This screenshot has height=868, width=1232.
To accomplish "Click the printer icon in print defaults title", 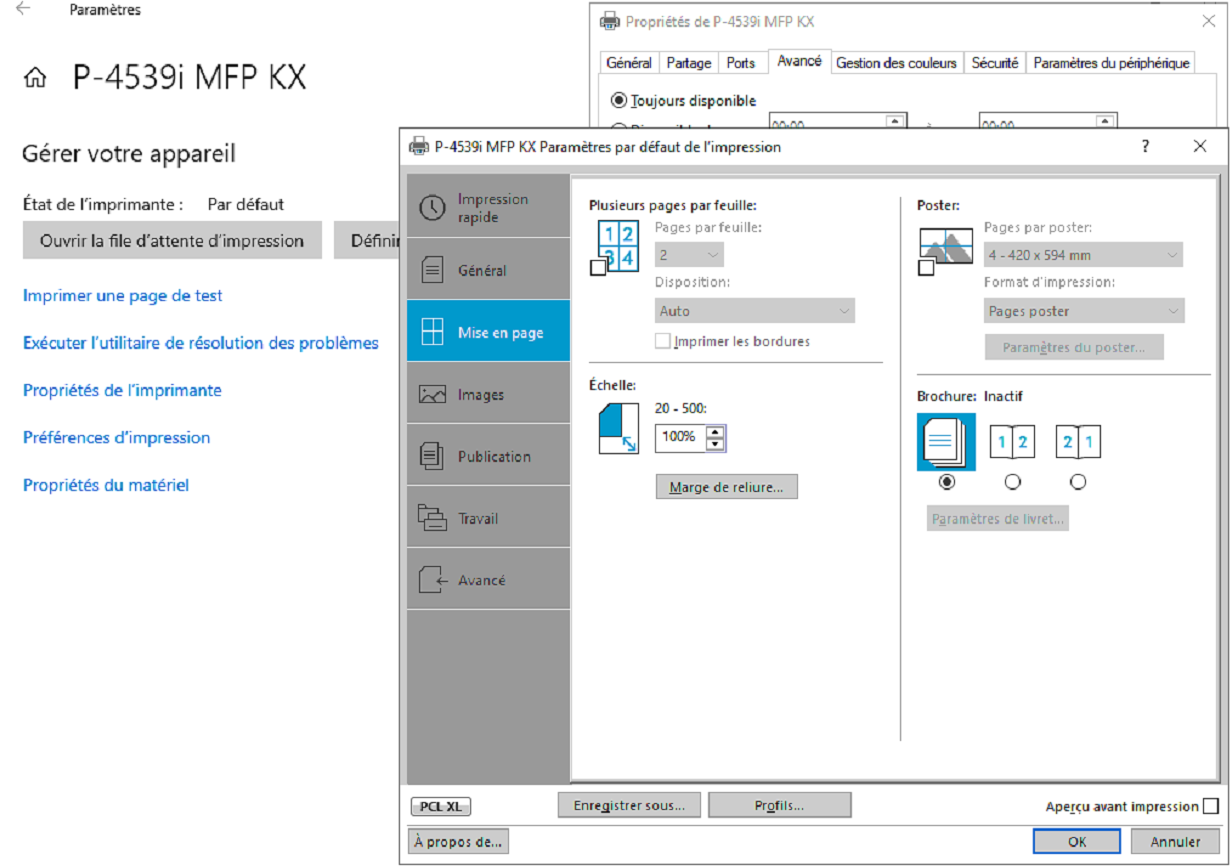I will (418, 146).
